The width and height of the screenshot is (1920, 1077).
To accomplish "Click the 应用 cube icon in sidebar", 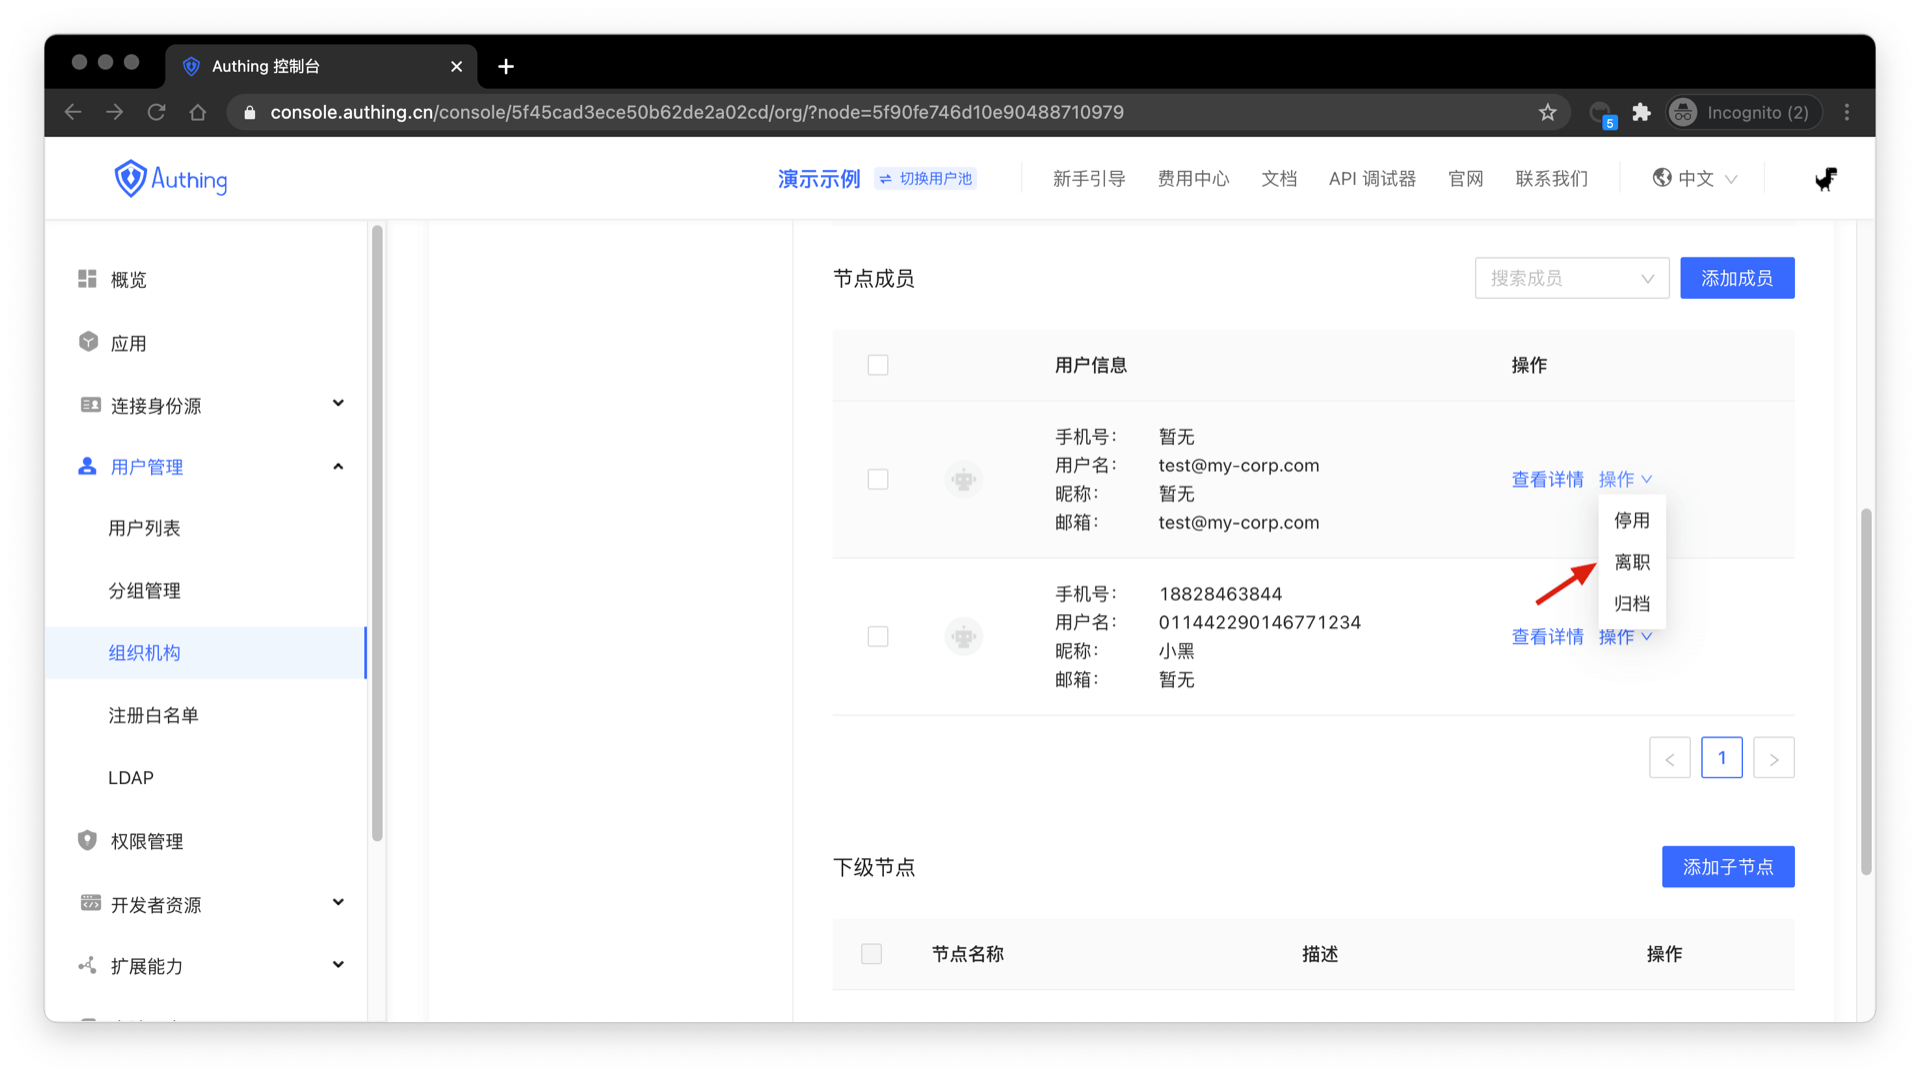I will 88,342.
